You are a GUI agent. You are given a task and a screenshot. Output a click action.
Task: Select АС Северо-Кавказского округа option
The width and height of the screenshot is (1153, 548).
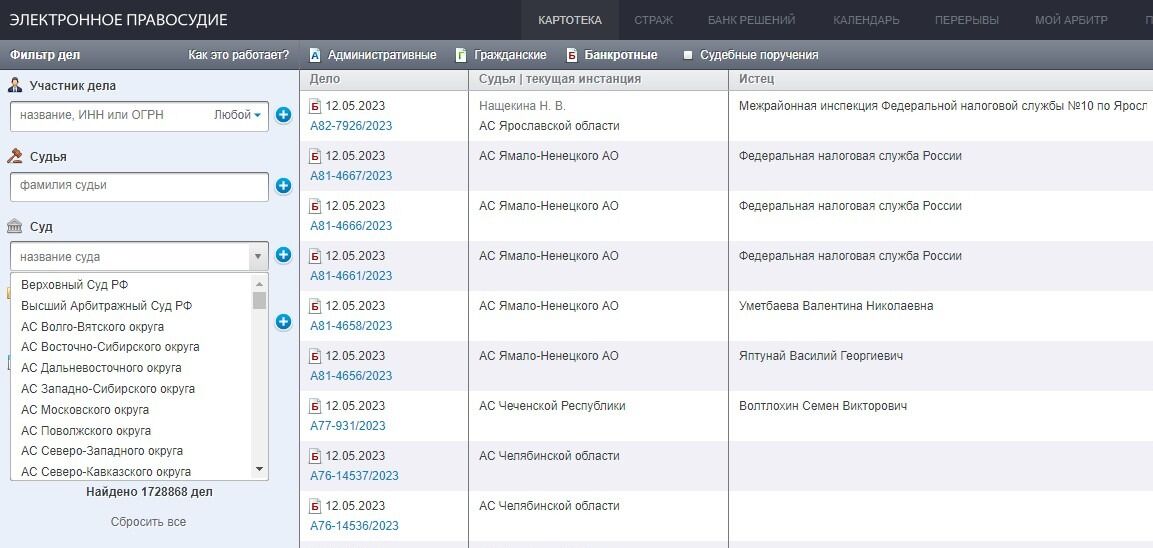[x=106, y=472]
